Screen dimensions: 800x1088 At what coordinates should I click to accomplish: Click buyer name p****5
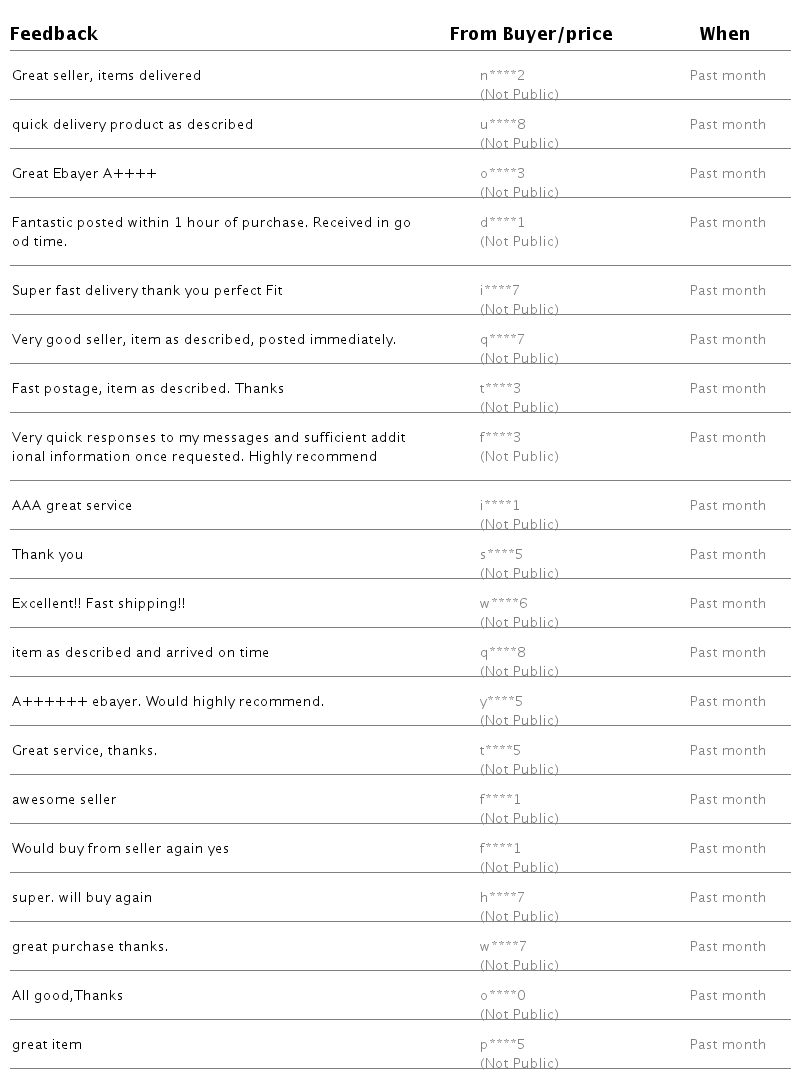pos(502,1044)
